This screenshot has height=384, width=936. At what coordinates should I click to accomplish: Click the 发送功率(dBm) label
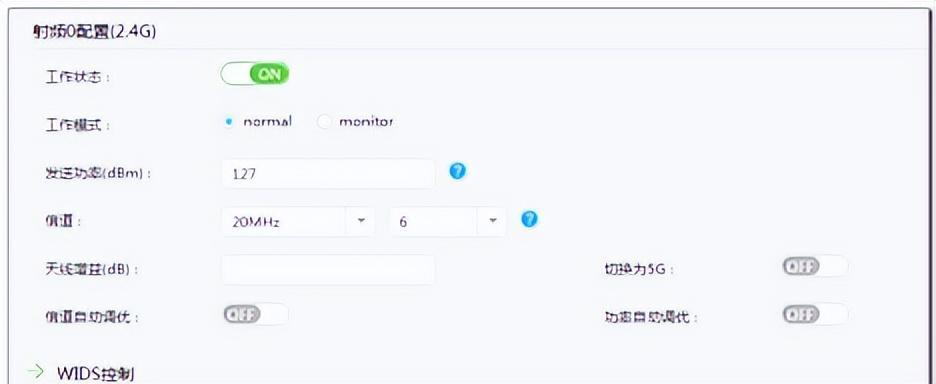click(98, 174)
